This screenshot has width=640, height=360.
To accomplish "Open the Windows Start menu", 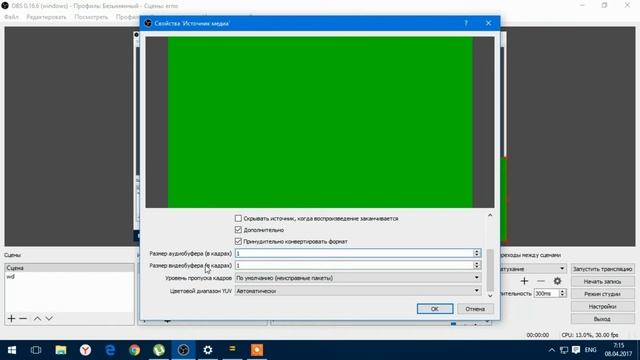I will (12, 350).
